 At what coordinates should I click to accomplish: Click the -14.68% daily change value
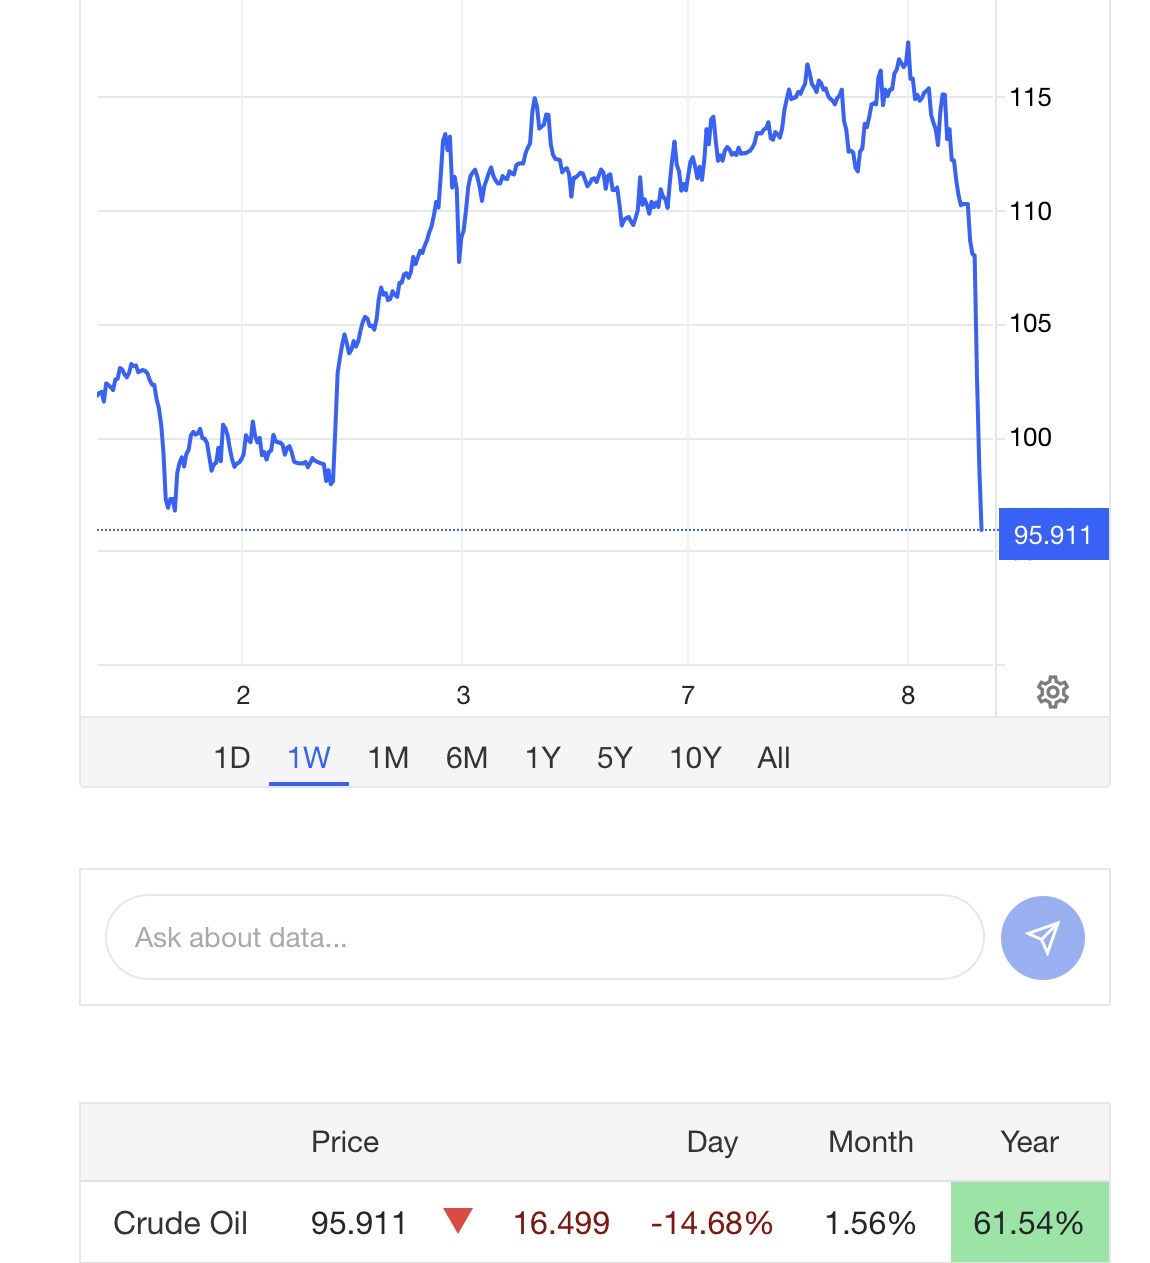(712, 1223)
